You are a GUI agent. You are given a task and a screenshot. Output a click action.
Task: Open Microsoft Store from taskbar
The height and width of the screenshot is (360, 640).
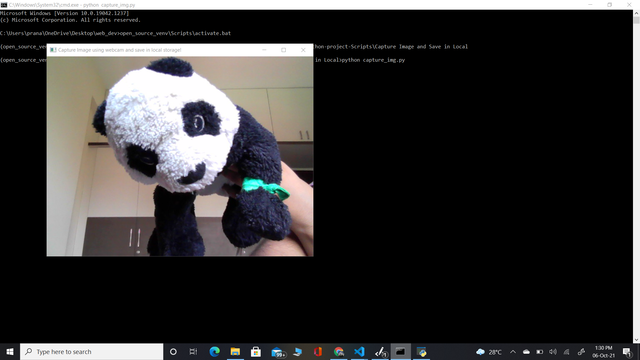click(x=256, y=351)
